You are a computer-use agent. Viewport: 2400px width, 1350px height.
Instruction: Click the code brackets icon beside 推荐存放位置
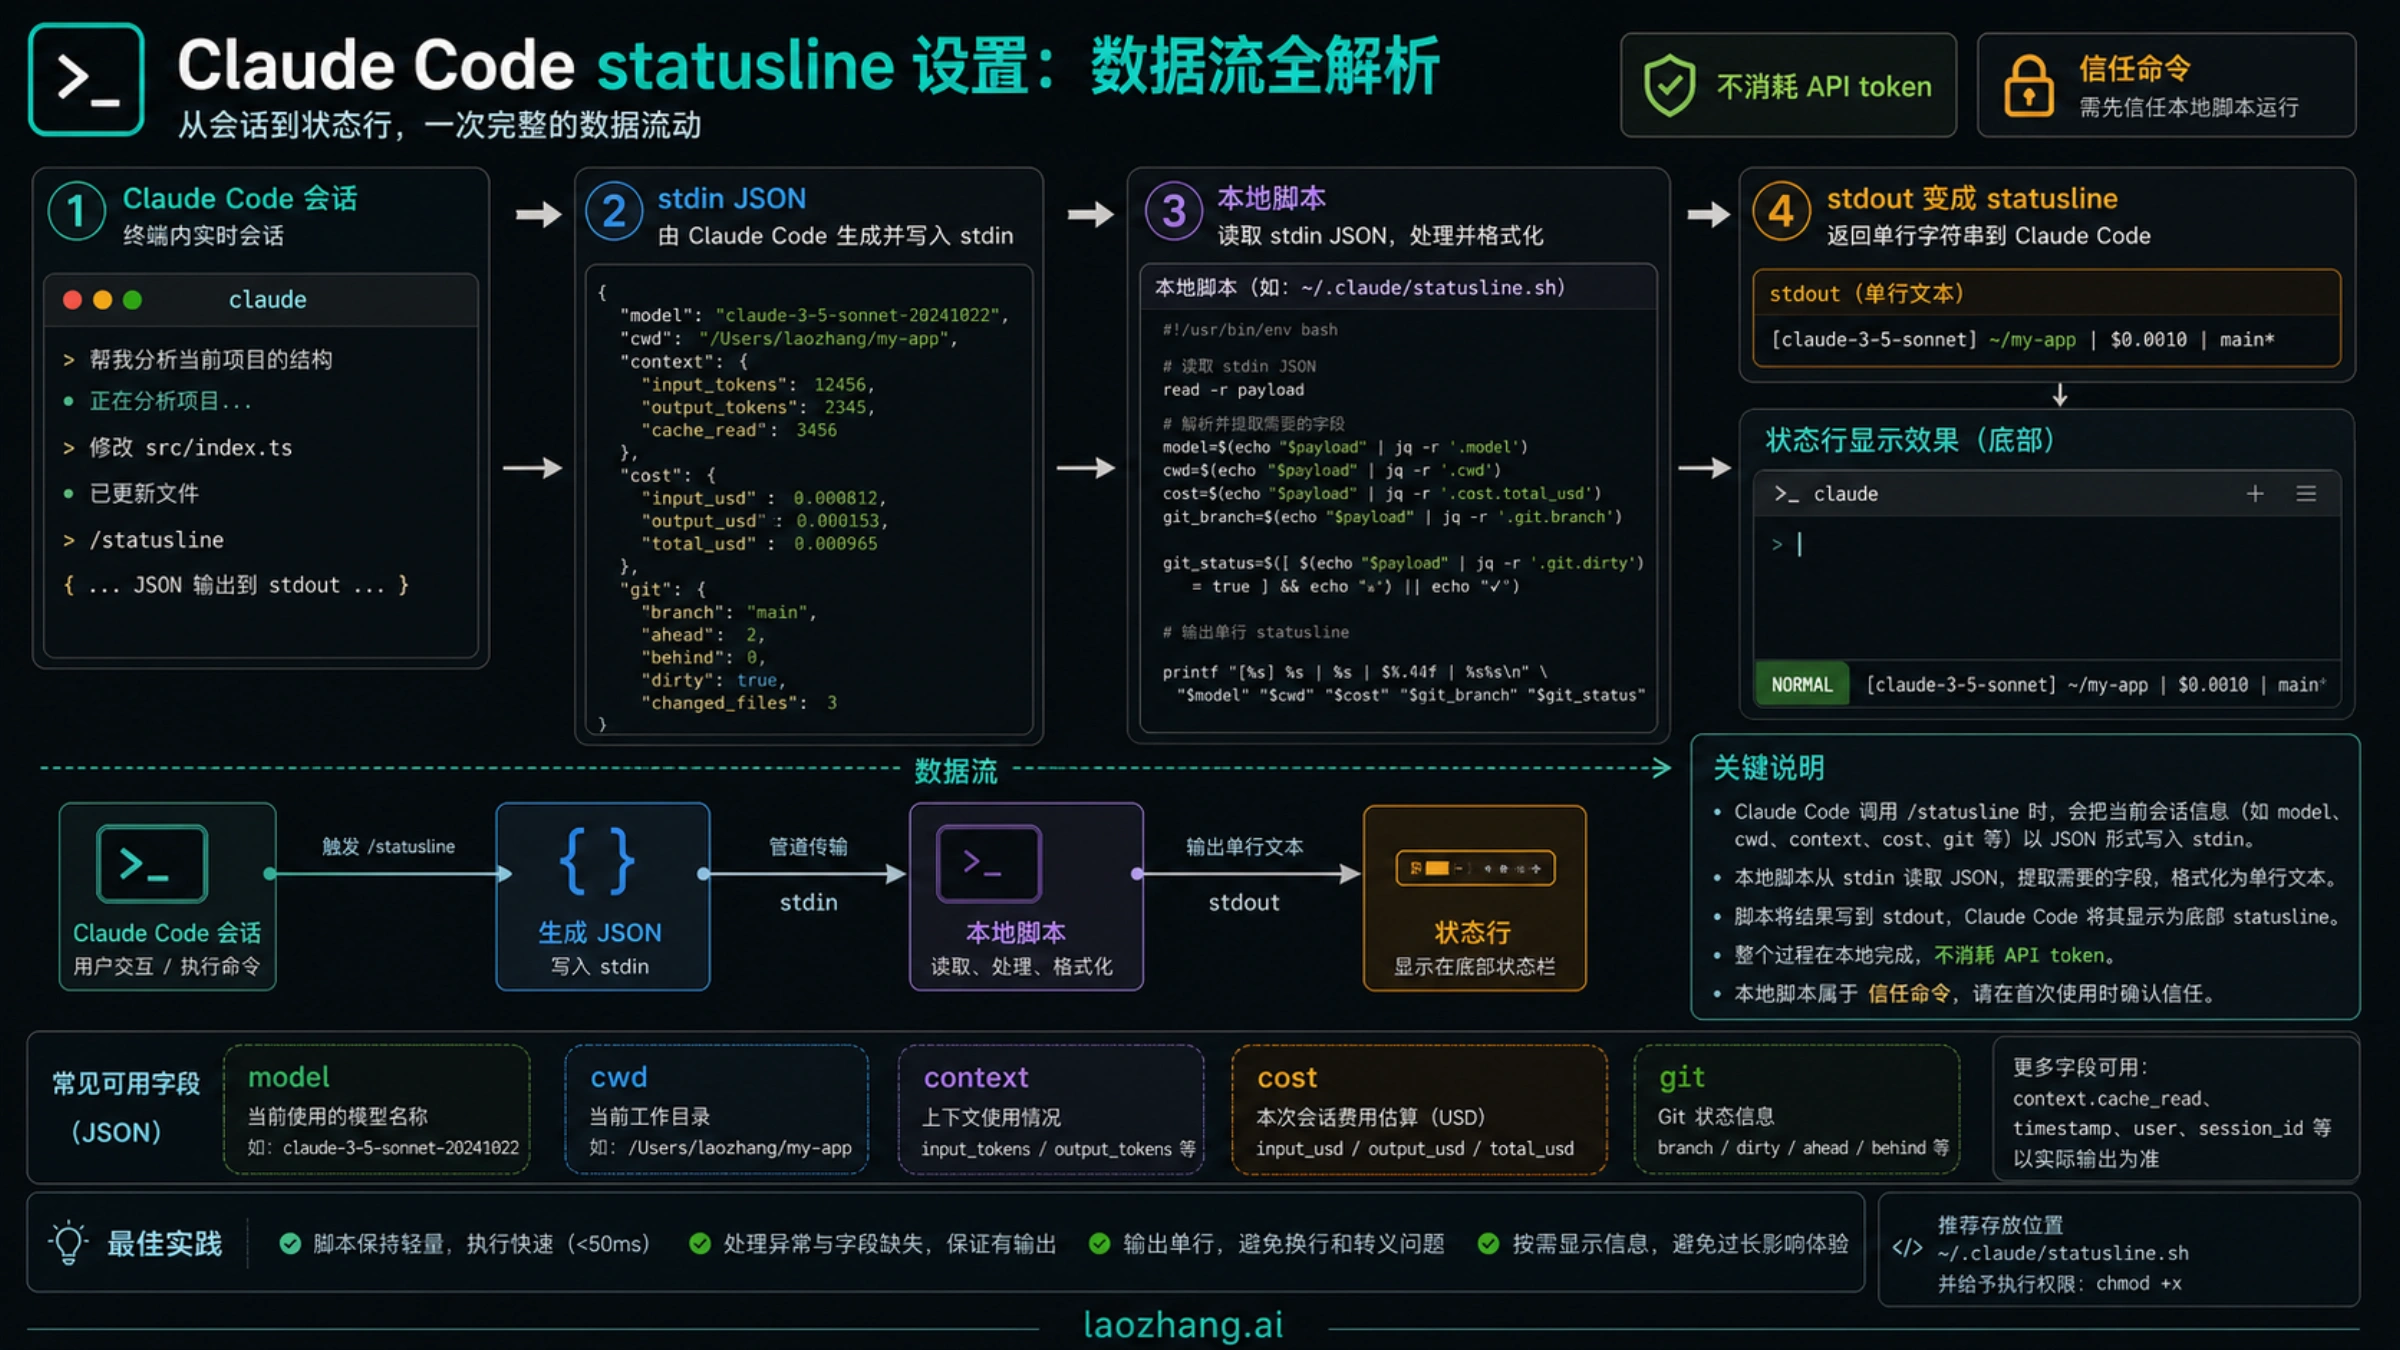[x=1907, y=1247]
